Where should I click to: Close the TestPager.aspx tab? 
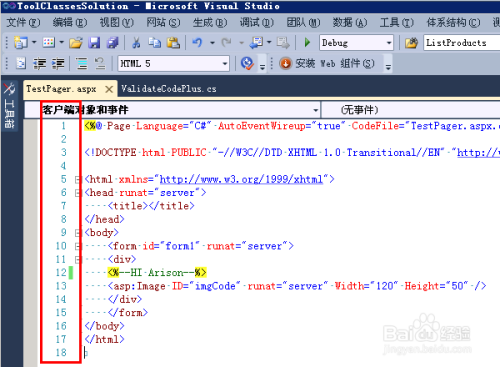point(109,89)
